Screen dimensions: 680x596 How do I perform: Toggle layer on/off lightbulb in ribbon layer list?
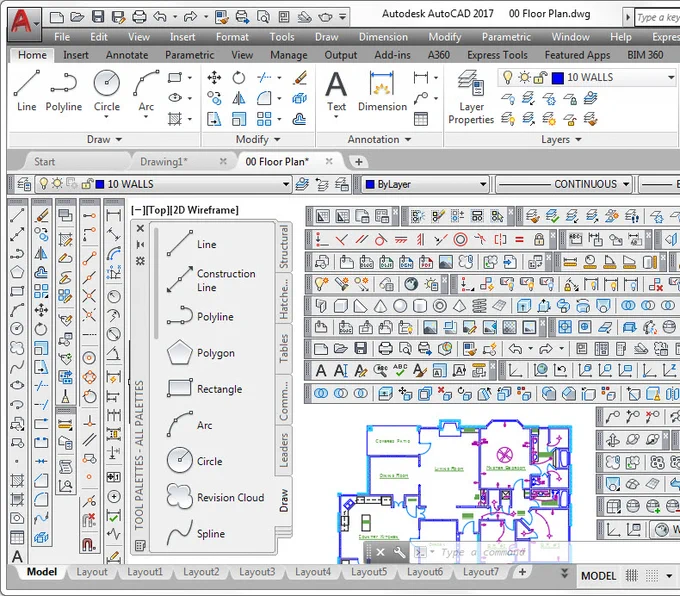pyautogui.click(x=507, y=77)
